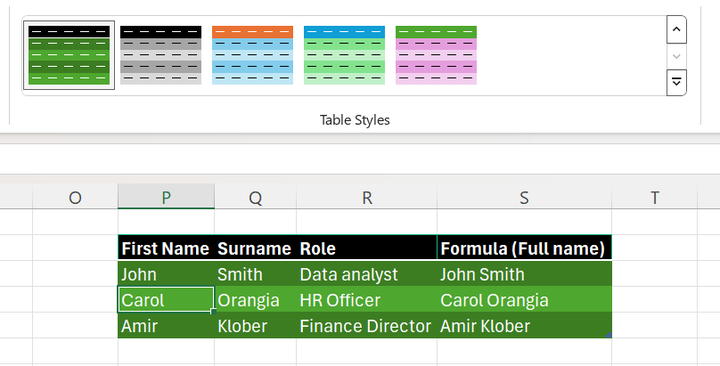
Task: Choose the blue and green table style
Action: [x=344, y=55]
